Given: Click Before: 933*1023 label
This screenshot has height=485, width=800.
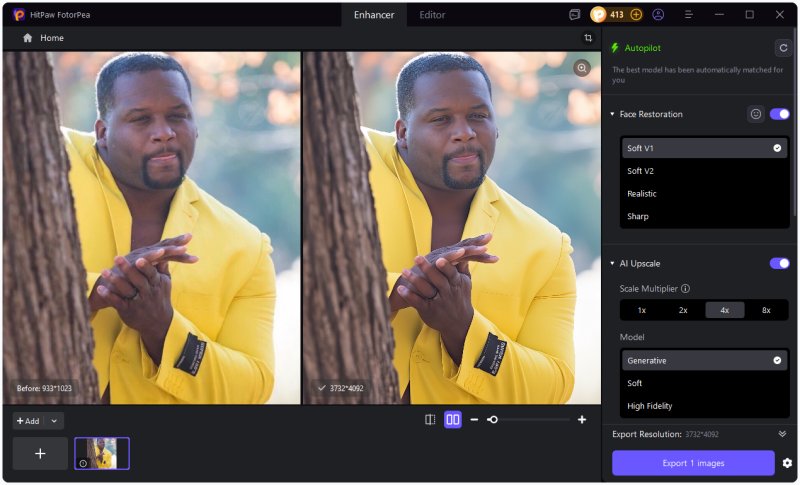Looking at the screenshot, I should click(44, 389).
